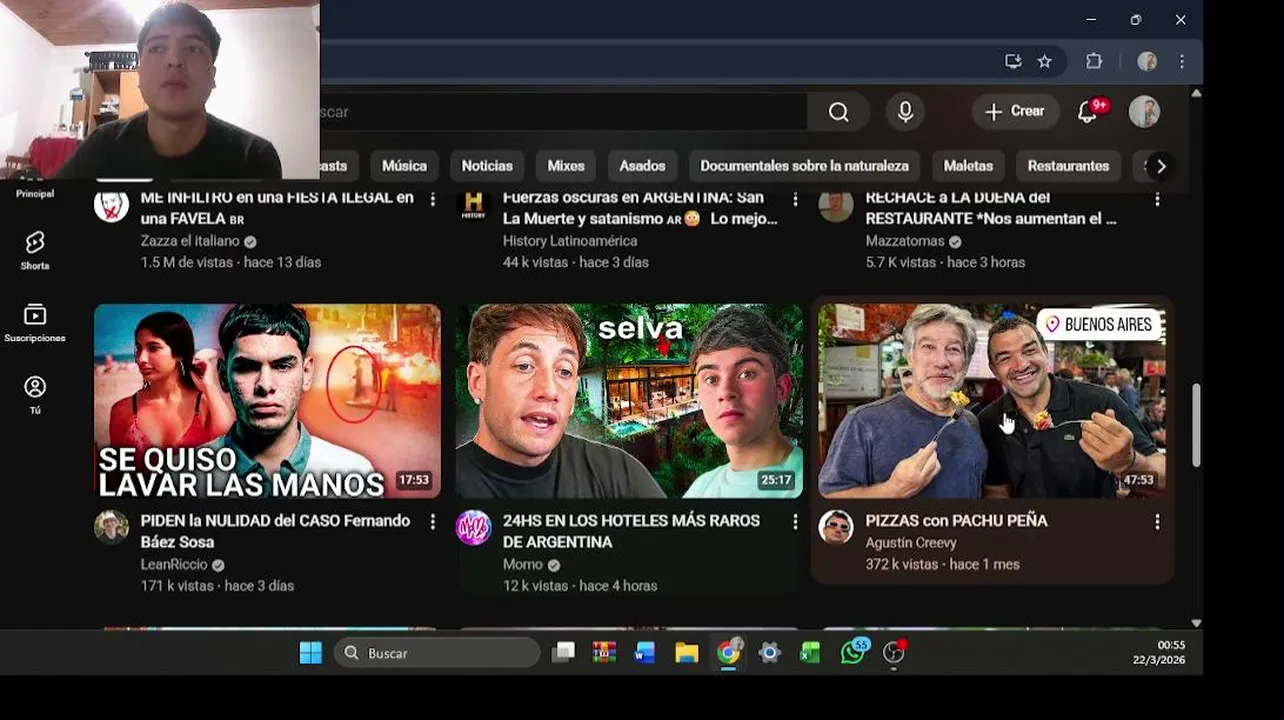
Task: Go to the Mazzatomas channel name
Action: pyautogui.click(x=905, y=241)
